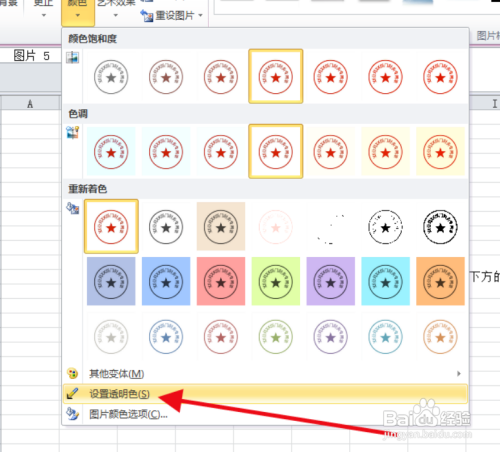Click the palette icon beside 其他变体

click(x=72, y=373)
